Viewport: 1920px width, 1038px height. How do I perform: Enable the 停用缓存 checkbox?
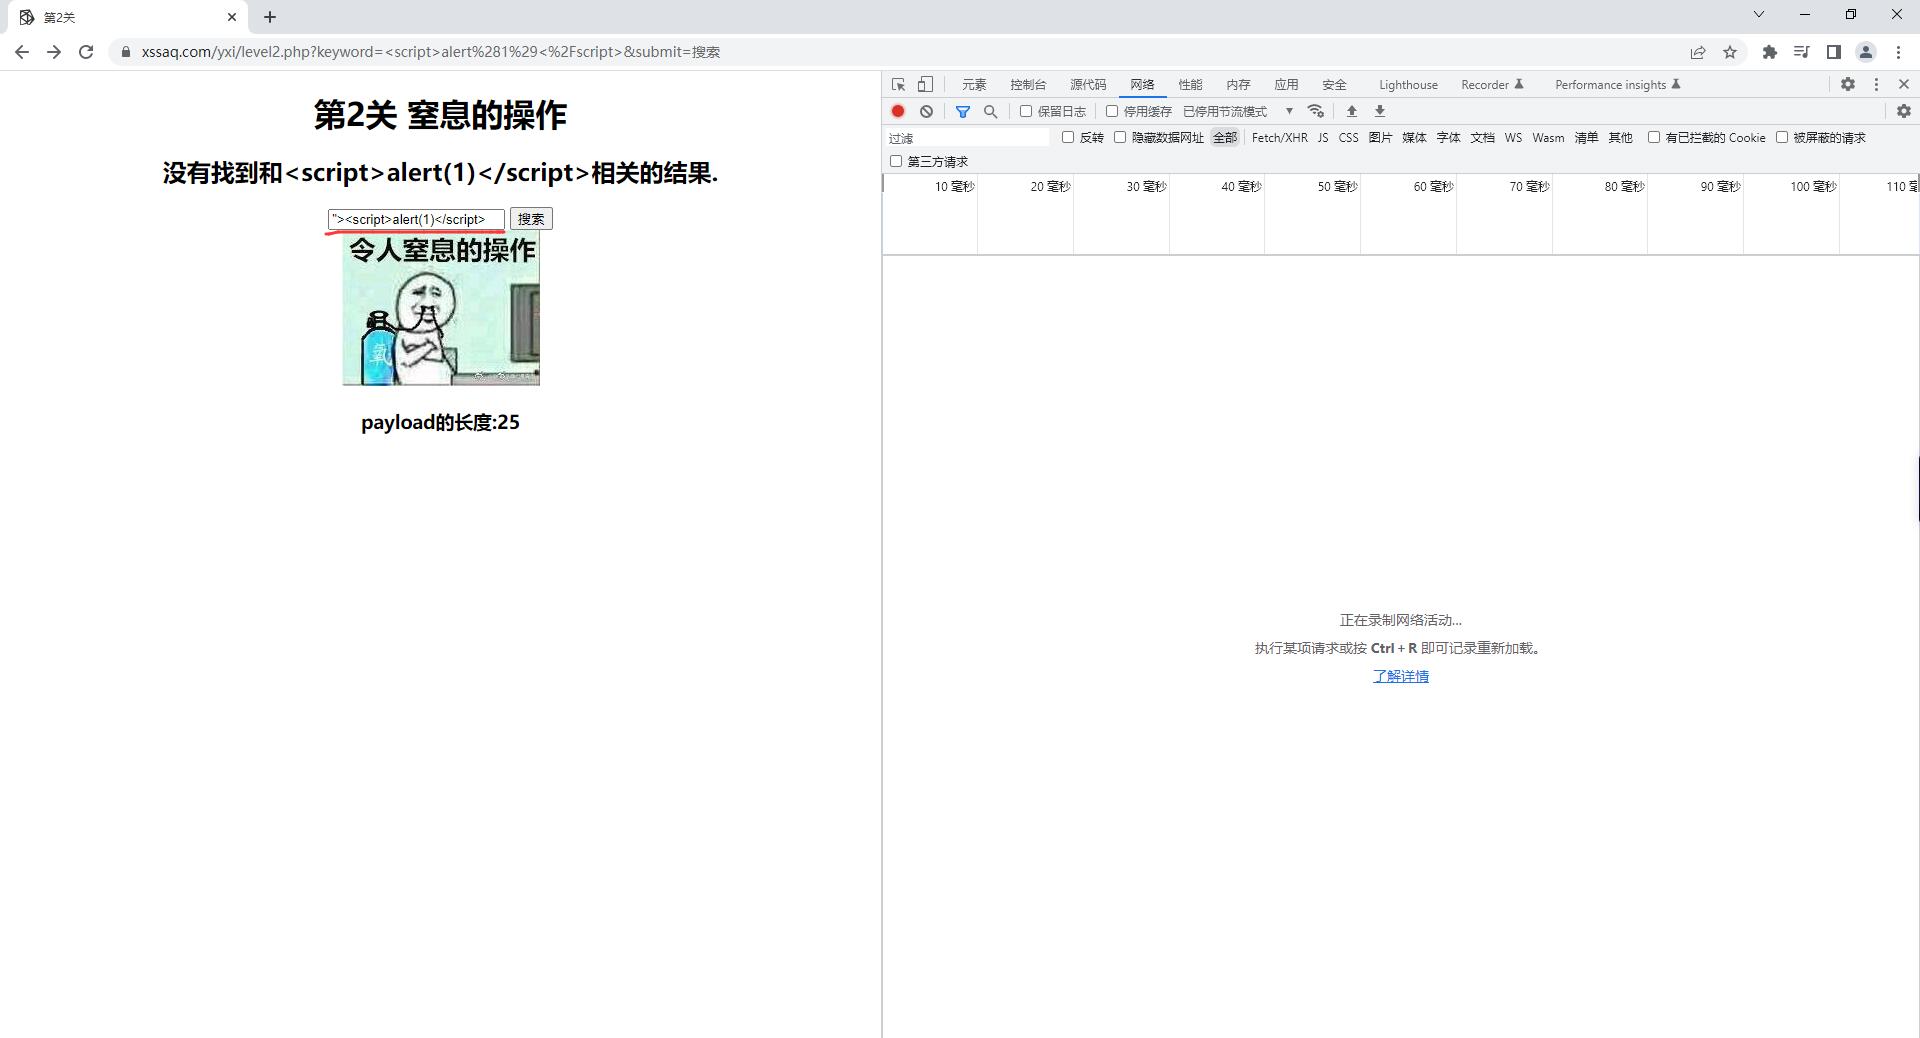[1112, 111]
